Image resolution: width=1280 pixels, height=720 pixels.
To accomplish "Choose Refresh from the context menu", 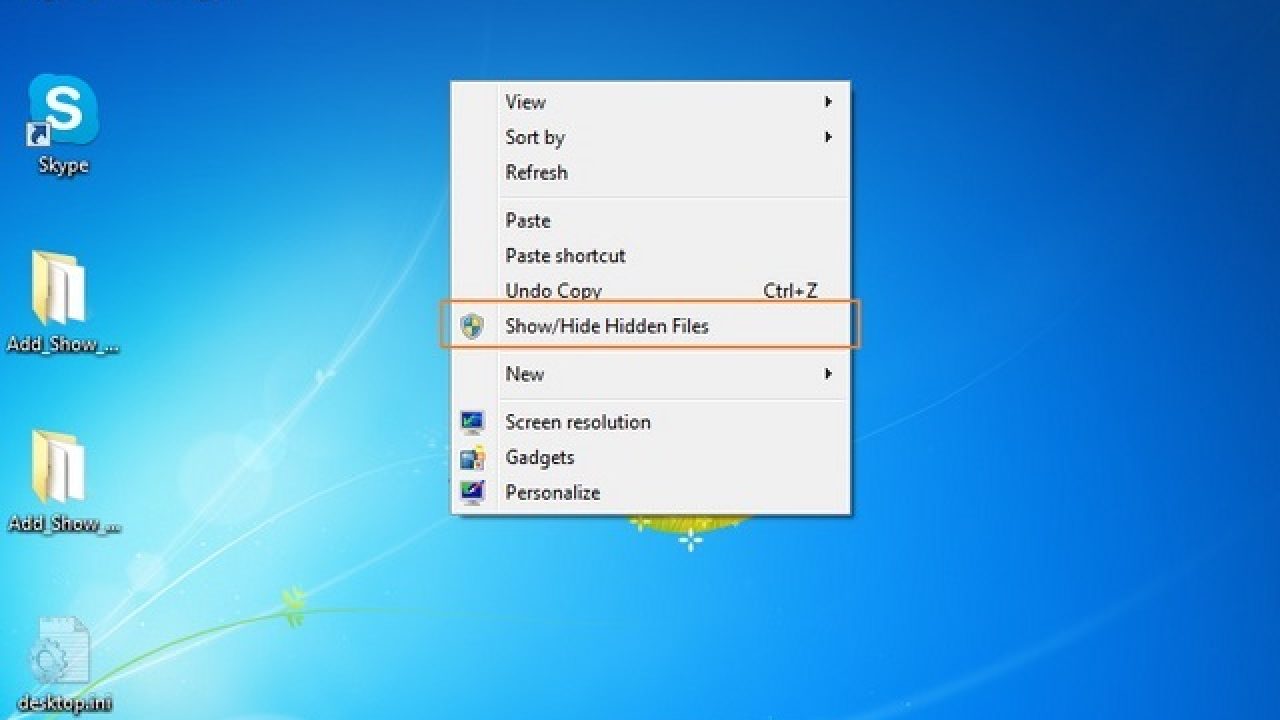I will [536, 172].
